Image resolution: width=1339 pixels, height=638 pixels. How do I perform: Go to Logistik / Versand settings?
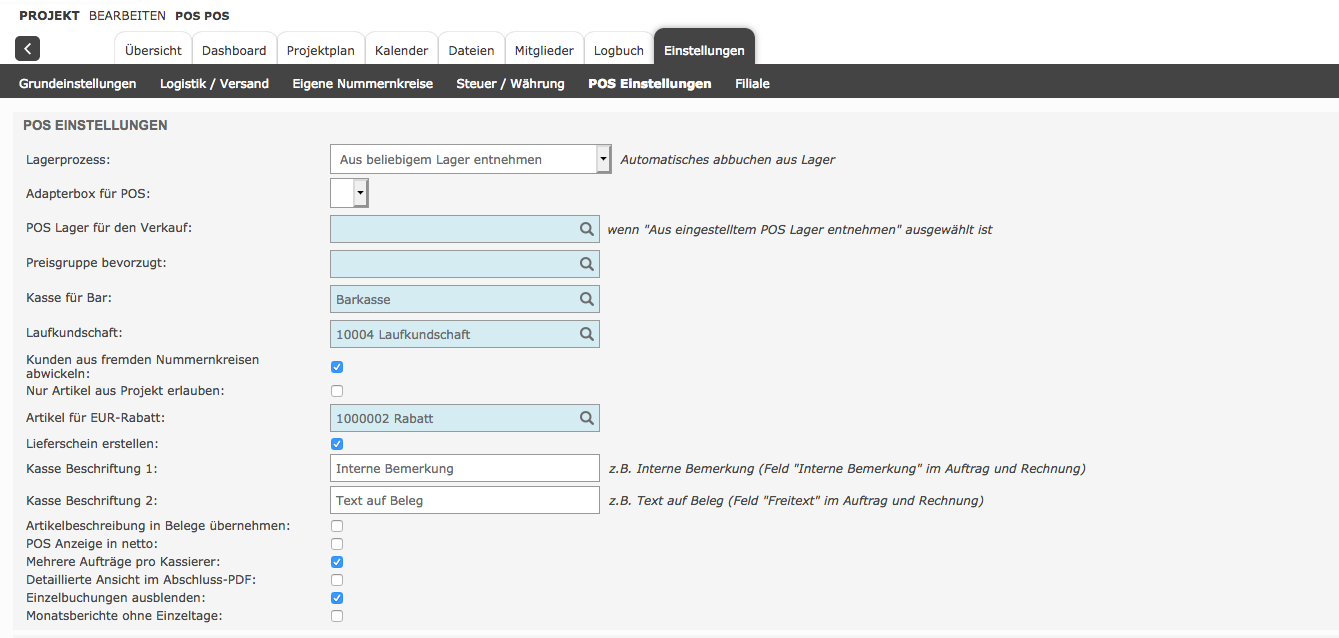pyautogui.click(x=214, y=84)
